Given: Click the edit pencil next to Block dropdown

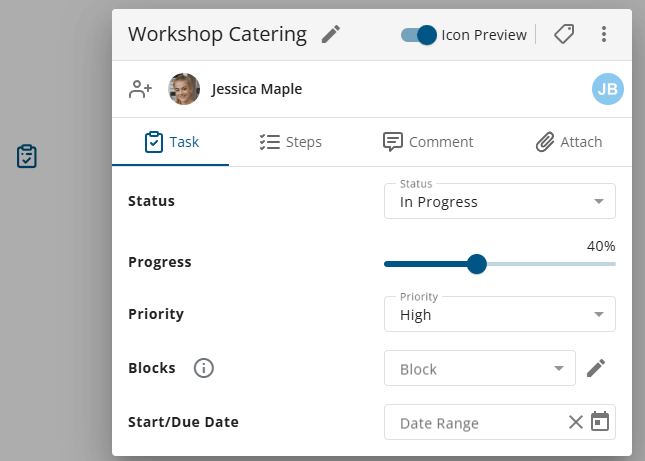Looking at the screenshot, I should 596,369.
